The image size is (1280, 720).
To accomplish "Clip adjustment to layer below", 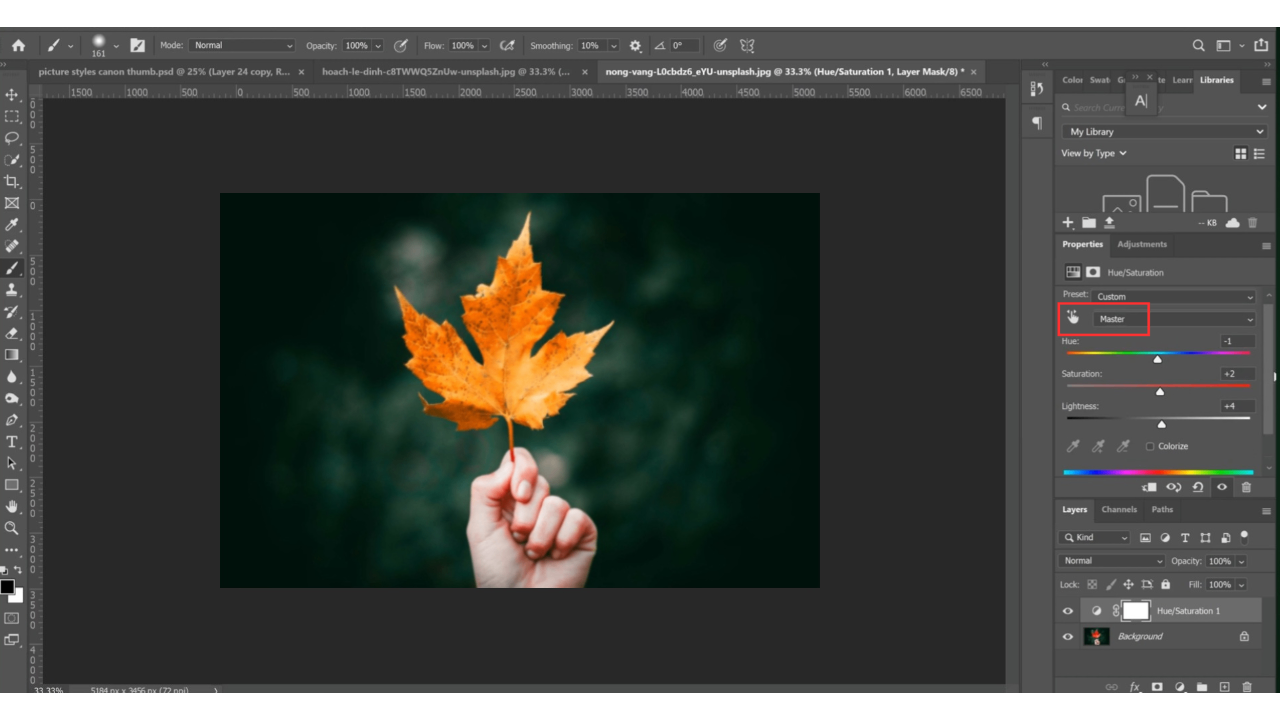I will (1150, 487).
